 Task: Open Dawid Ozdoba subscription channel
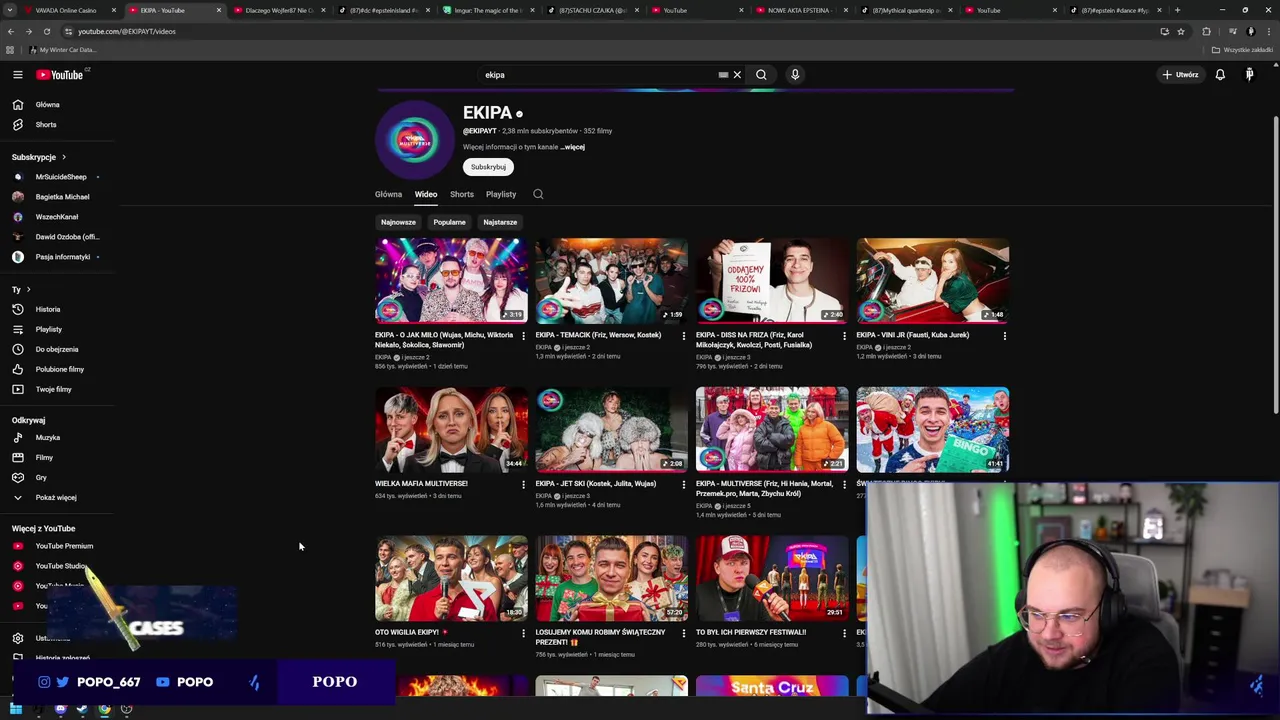67,237
